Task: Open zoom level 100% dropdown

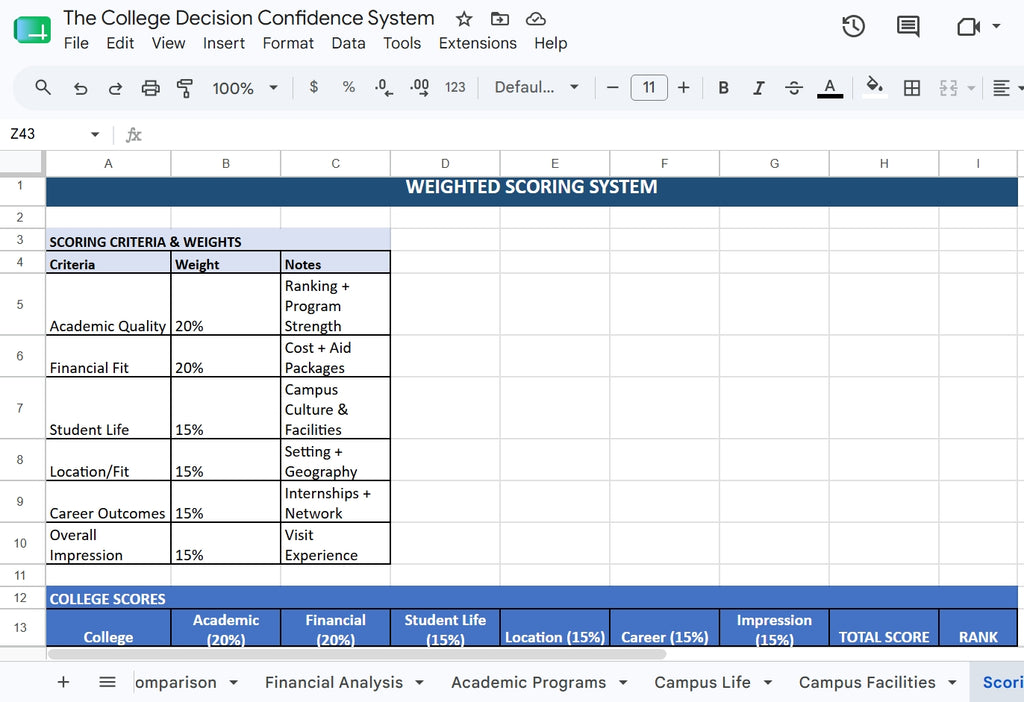Action: click(x=245, y=88)
